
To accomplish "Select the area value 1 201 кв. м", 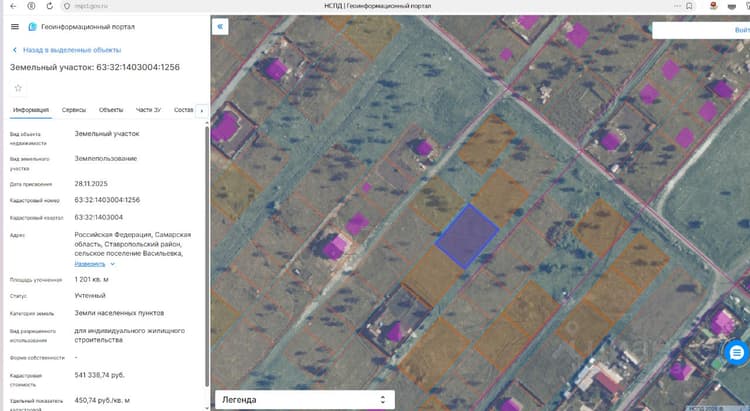I will click(91, 279).
